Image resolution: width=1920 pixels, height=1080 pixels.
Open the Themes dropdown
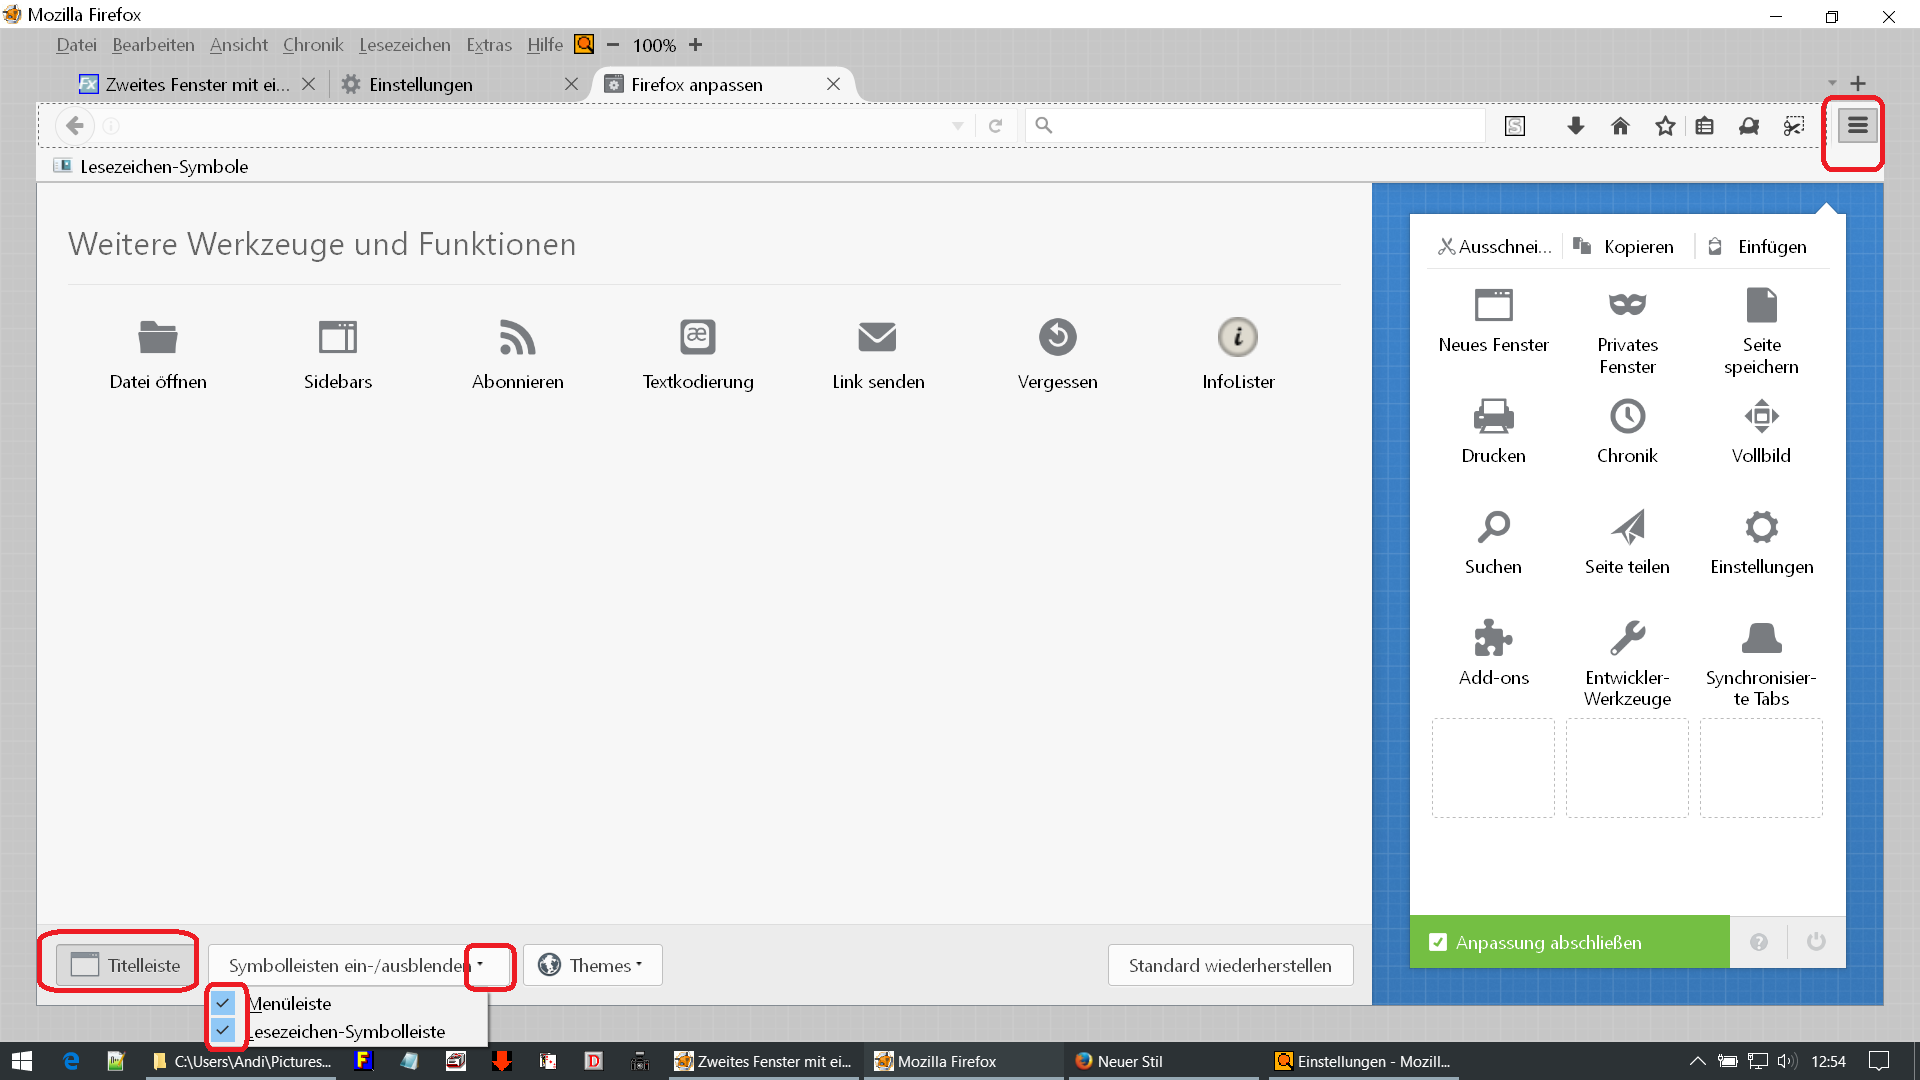(592, 965)
